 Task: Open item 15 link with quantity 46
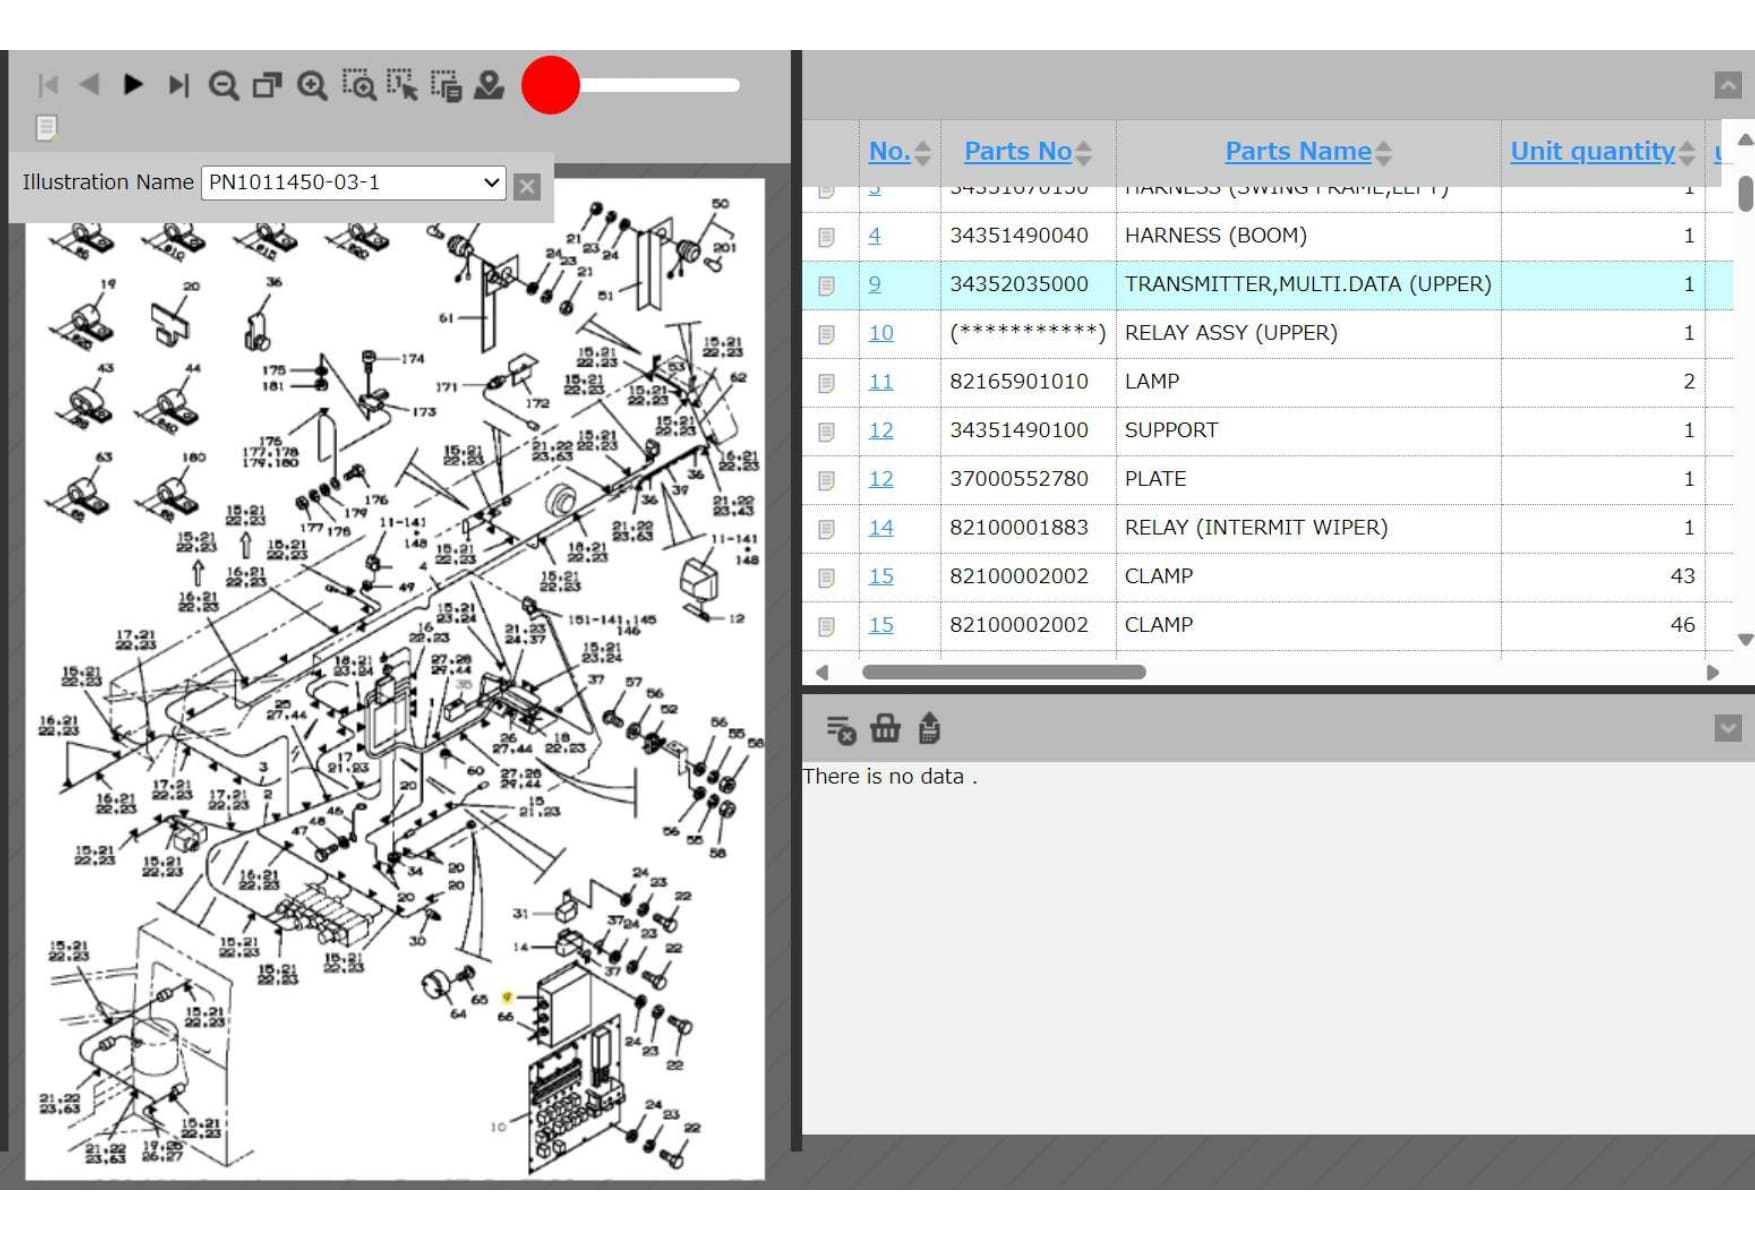click(881, 625)
